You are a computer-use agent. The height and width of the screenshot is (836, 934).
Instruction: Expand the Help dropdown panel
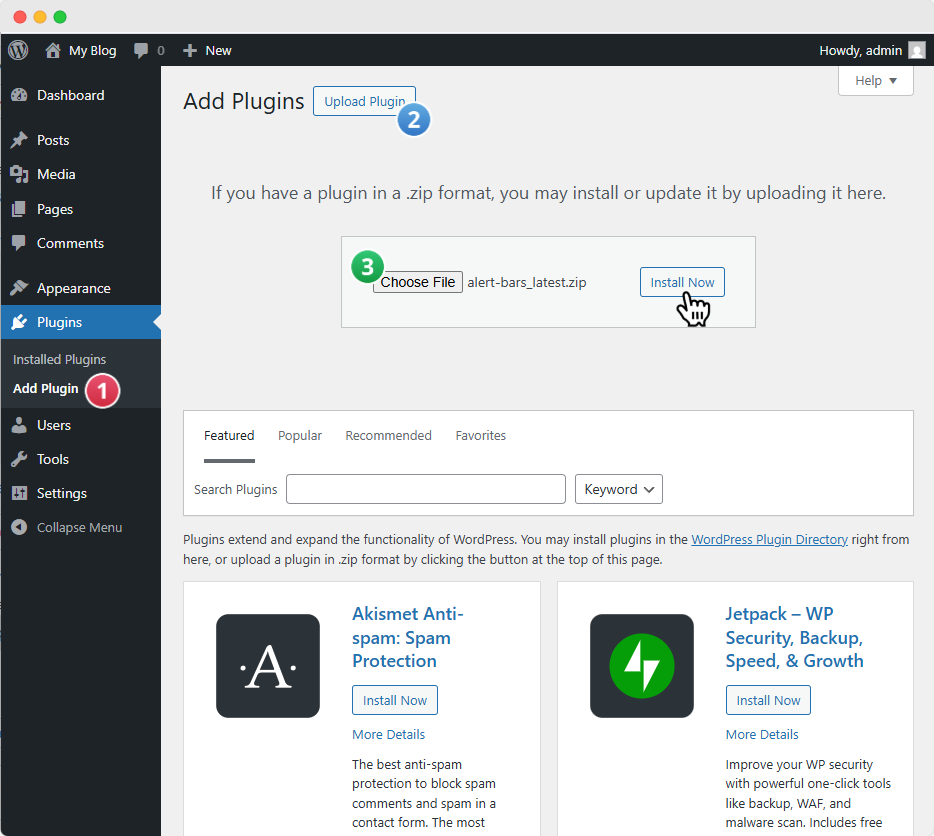tap(876, 81)
